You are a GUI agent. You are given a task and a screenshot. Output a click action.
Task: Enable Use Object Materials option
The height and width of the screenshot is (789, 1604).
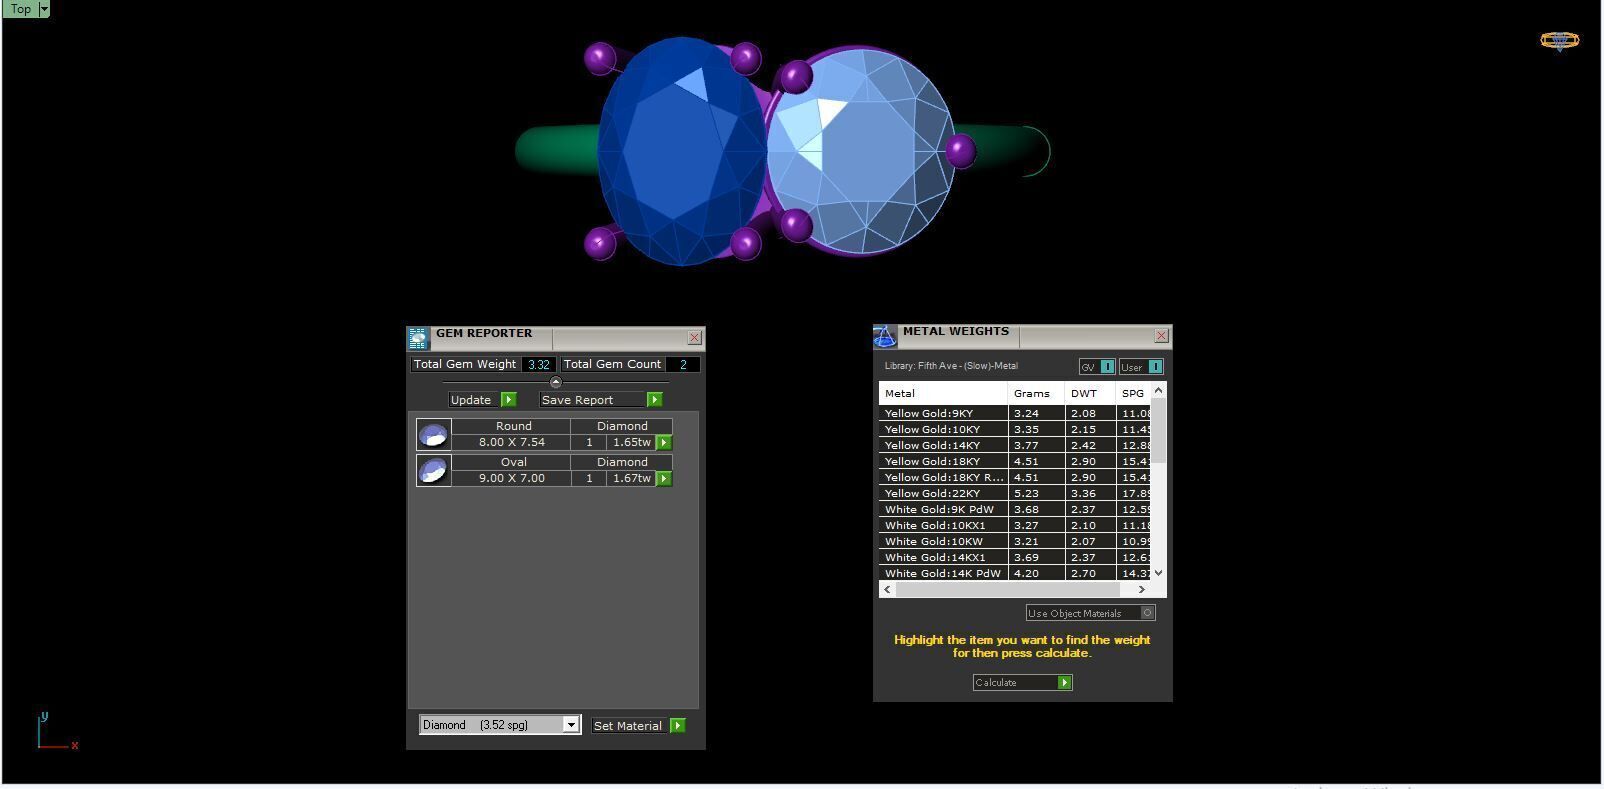1091,613
